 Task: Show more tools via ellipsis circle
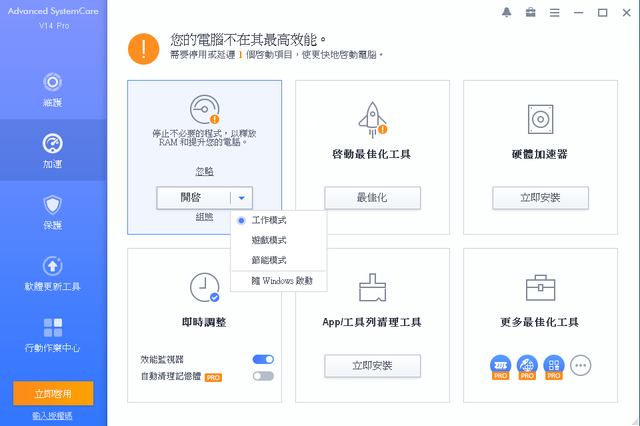580,365
